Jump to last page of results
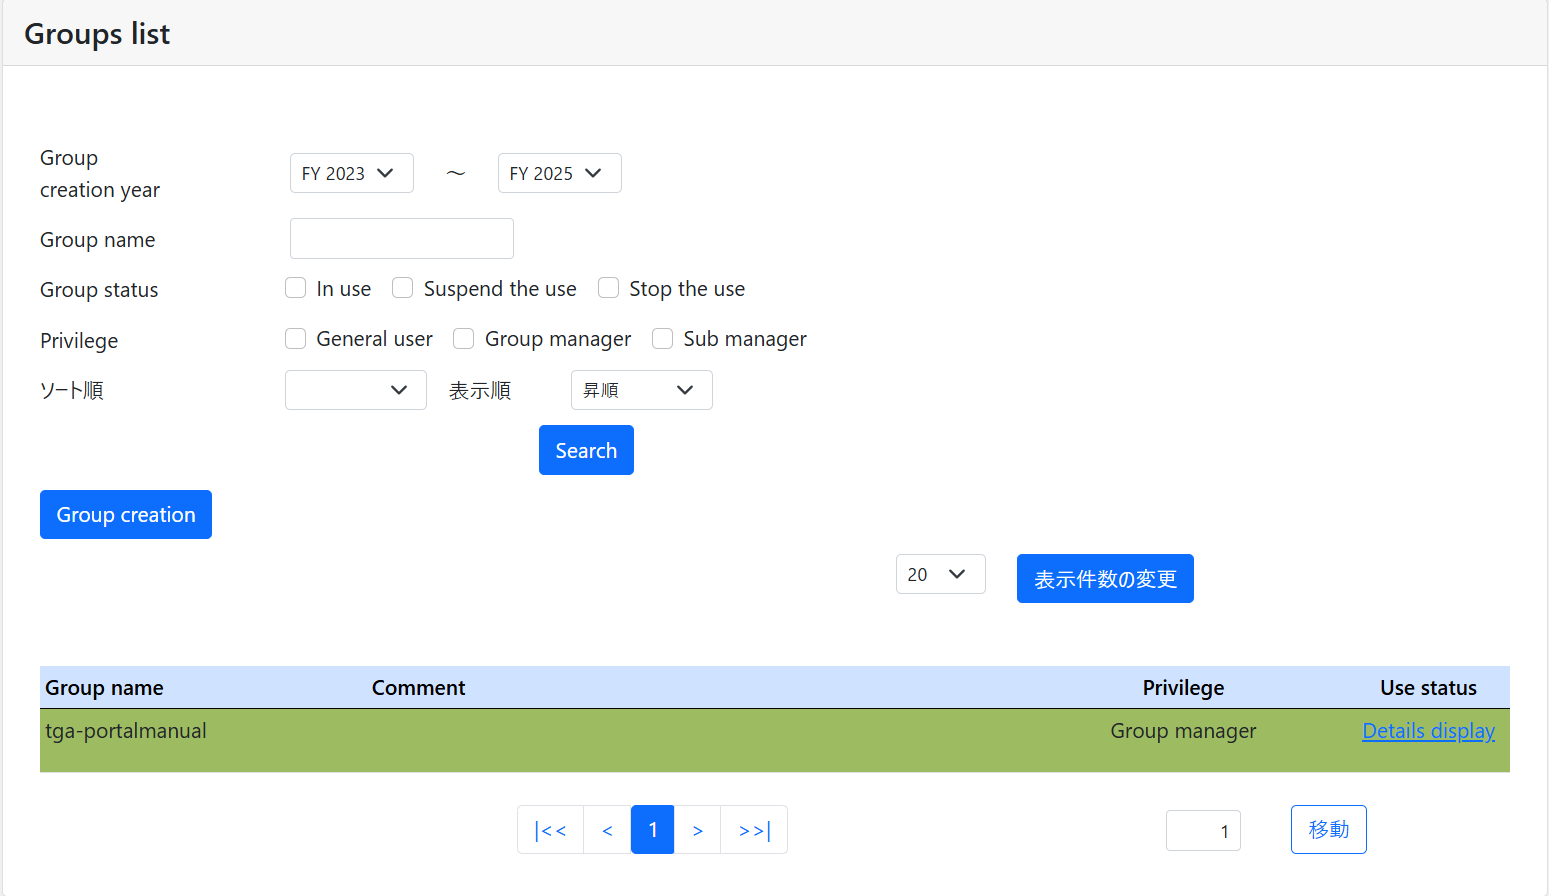This screenshot has height=896, width=1549. (x=754, y=830)
